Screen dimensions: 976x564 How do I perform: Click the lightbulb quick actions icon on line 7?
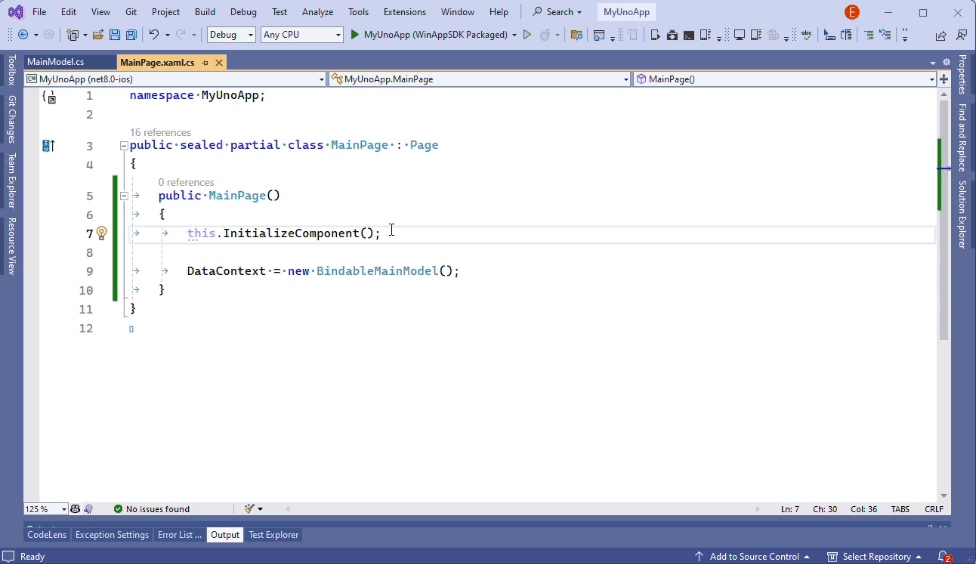[x=101, y=233]
